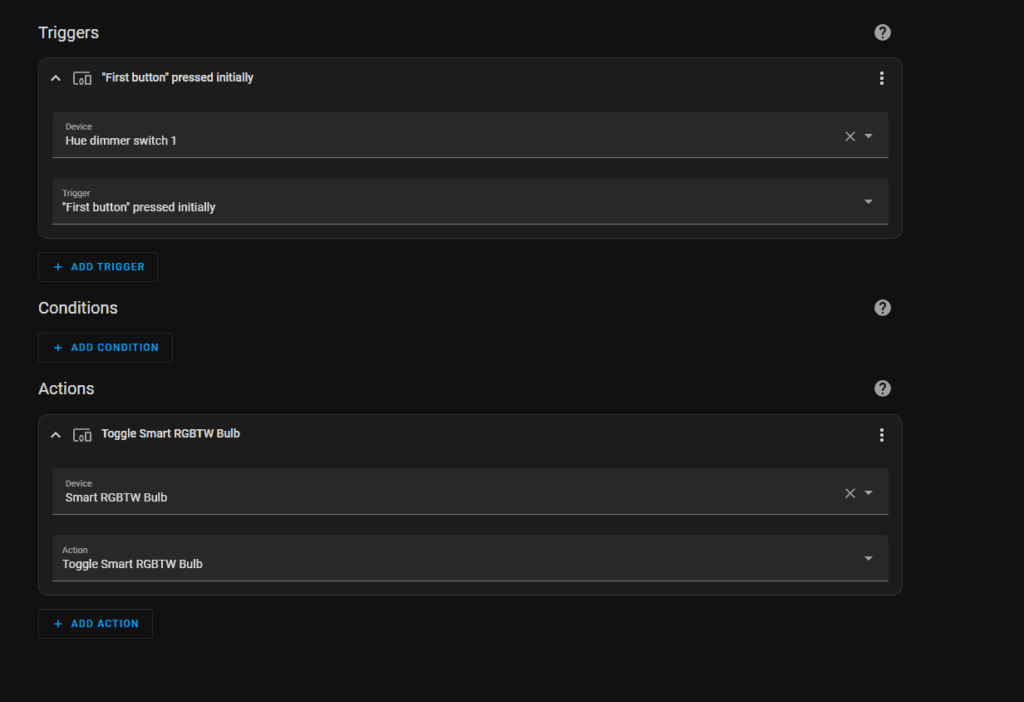Open help for the Conditions section
1024x702 pixels.
point(882,308)
